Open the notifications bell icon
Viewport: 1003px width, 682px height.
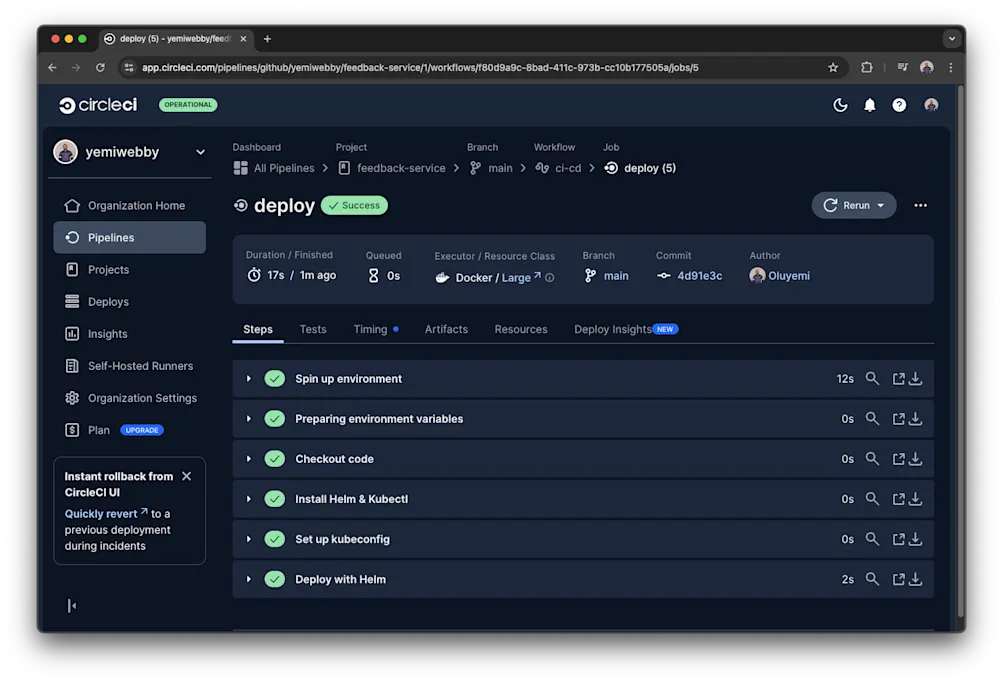tap(869, 104)
